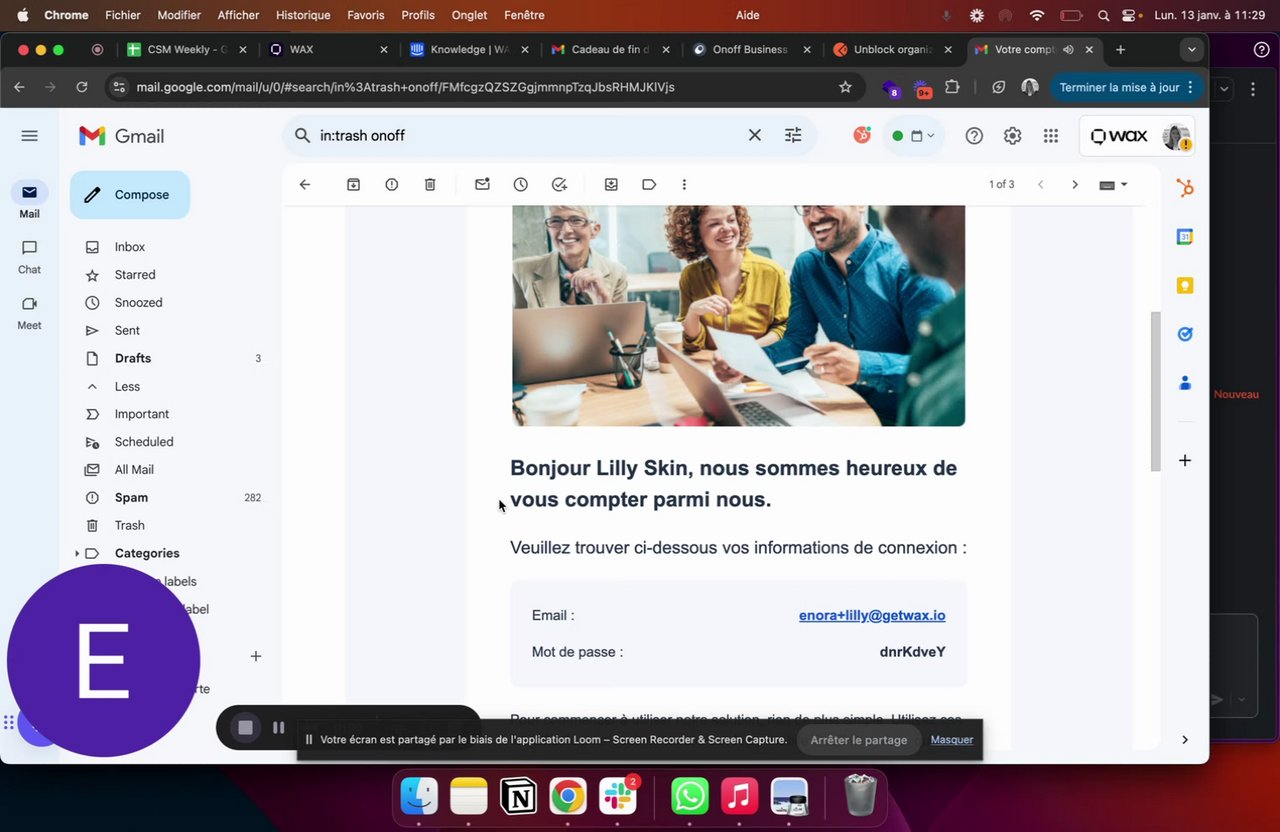1280x832 pixels.
Task: Hide the side panel with the chevron
Action: (1185, 739)
